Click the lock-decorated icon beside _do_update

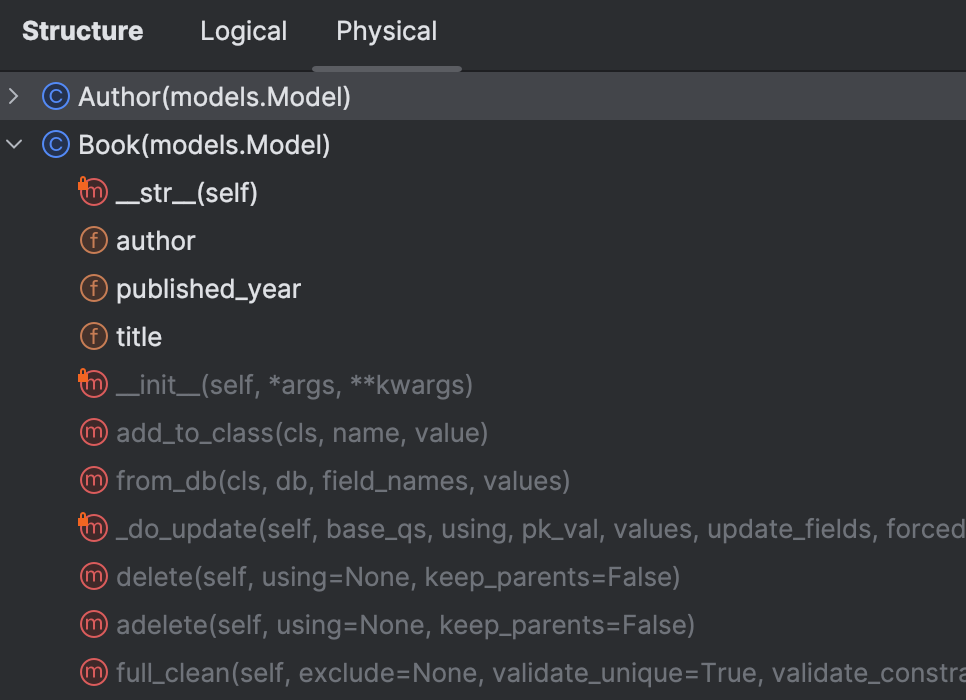(x=93, y=528)
